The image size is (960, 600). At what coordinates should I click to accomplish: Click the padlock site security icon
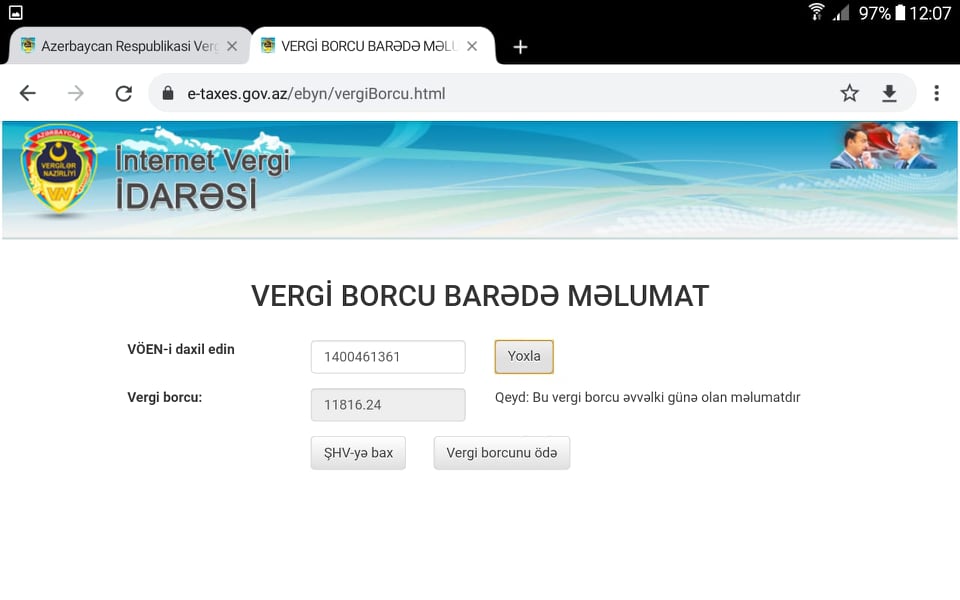[x=168, y=94]
